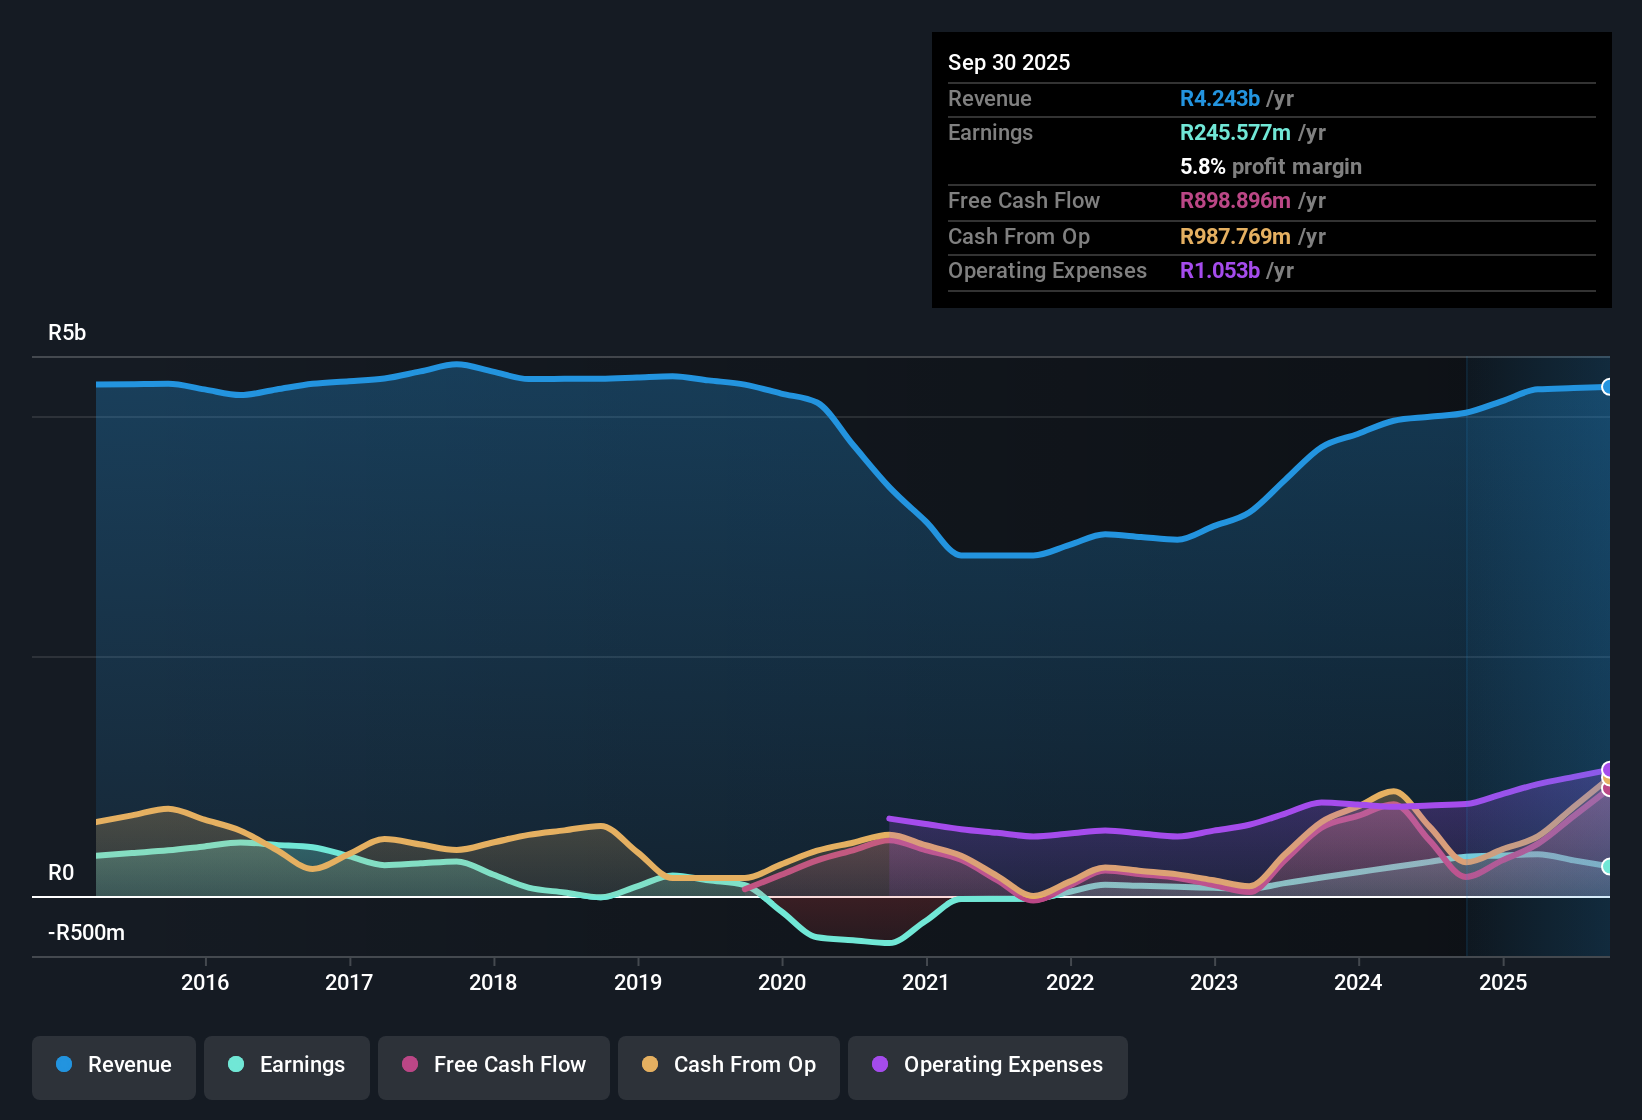The height and width of the screenshot is (1120, 1642).
Task: Click the R245.577m Earnings value link
Action: coord(1235,132)
